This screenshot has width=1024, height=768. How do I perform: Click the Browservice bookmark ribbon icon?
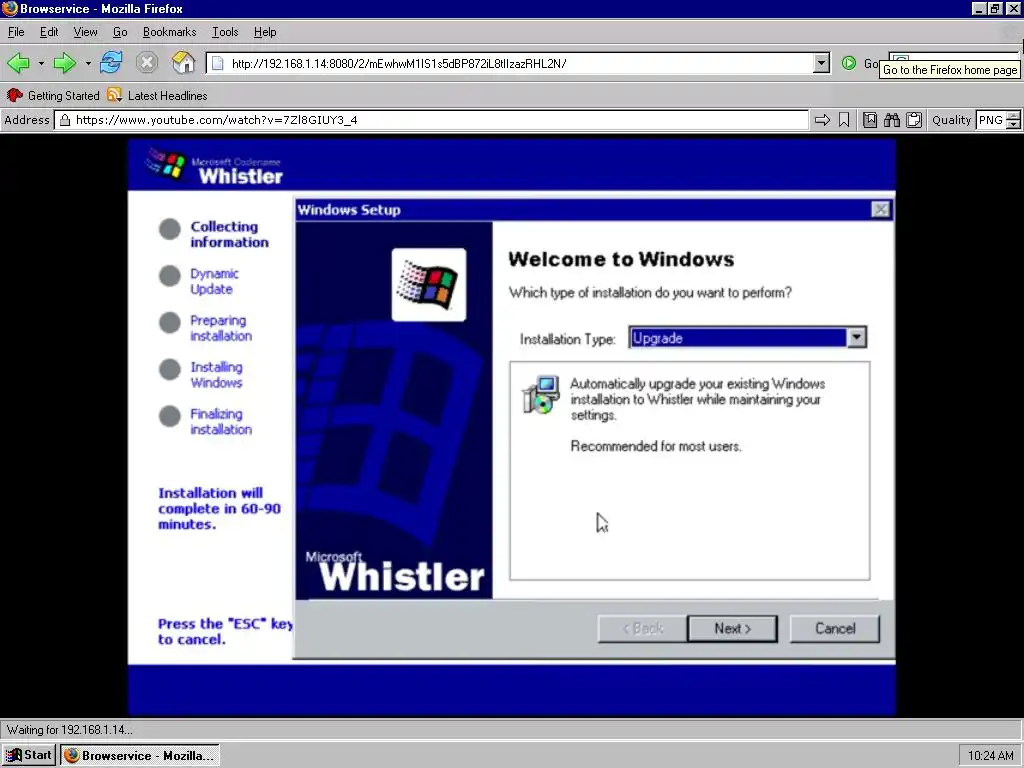(844, 120)
